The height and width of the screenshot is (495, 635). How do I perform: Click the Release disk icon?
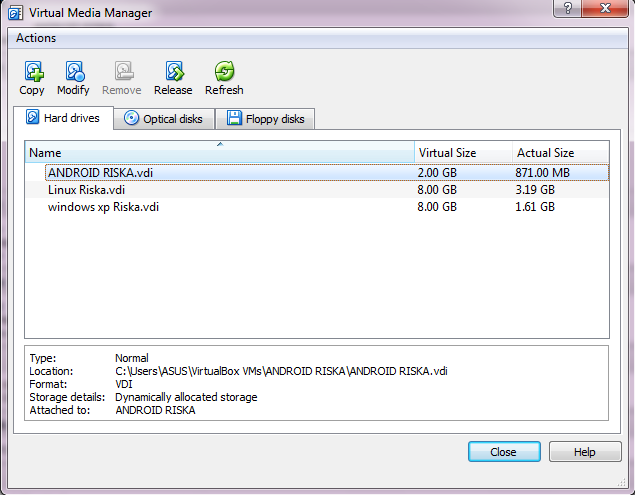tap(175, 71)
